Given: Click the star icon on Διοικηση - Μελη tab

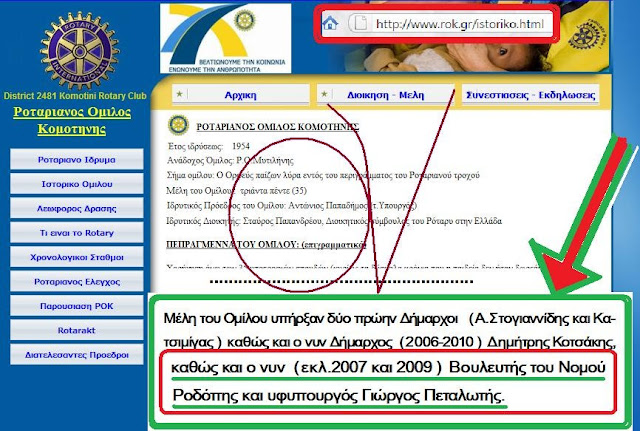Looking at the screenshot, I should [x=324, y=94].
